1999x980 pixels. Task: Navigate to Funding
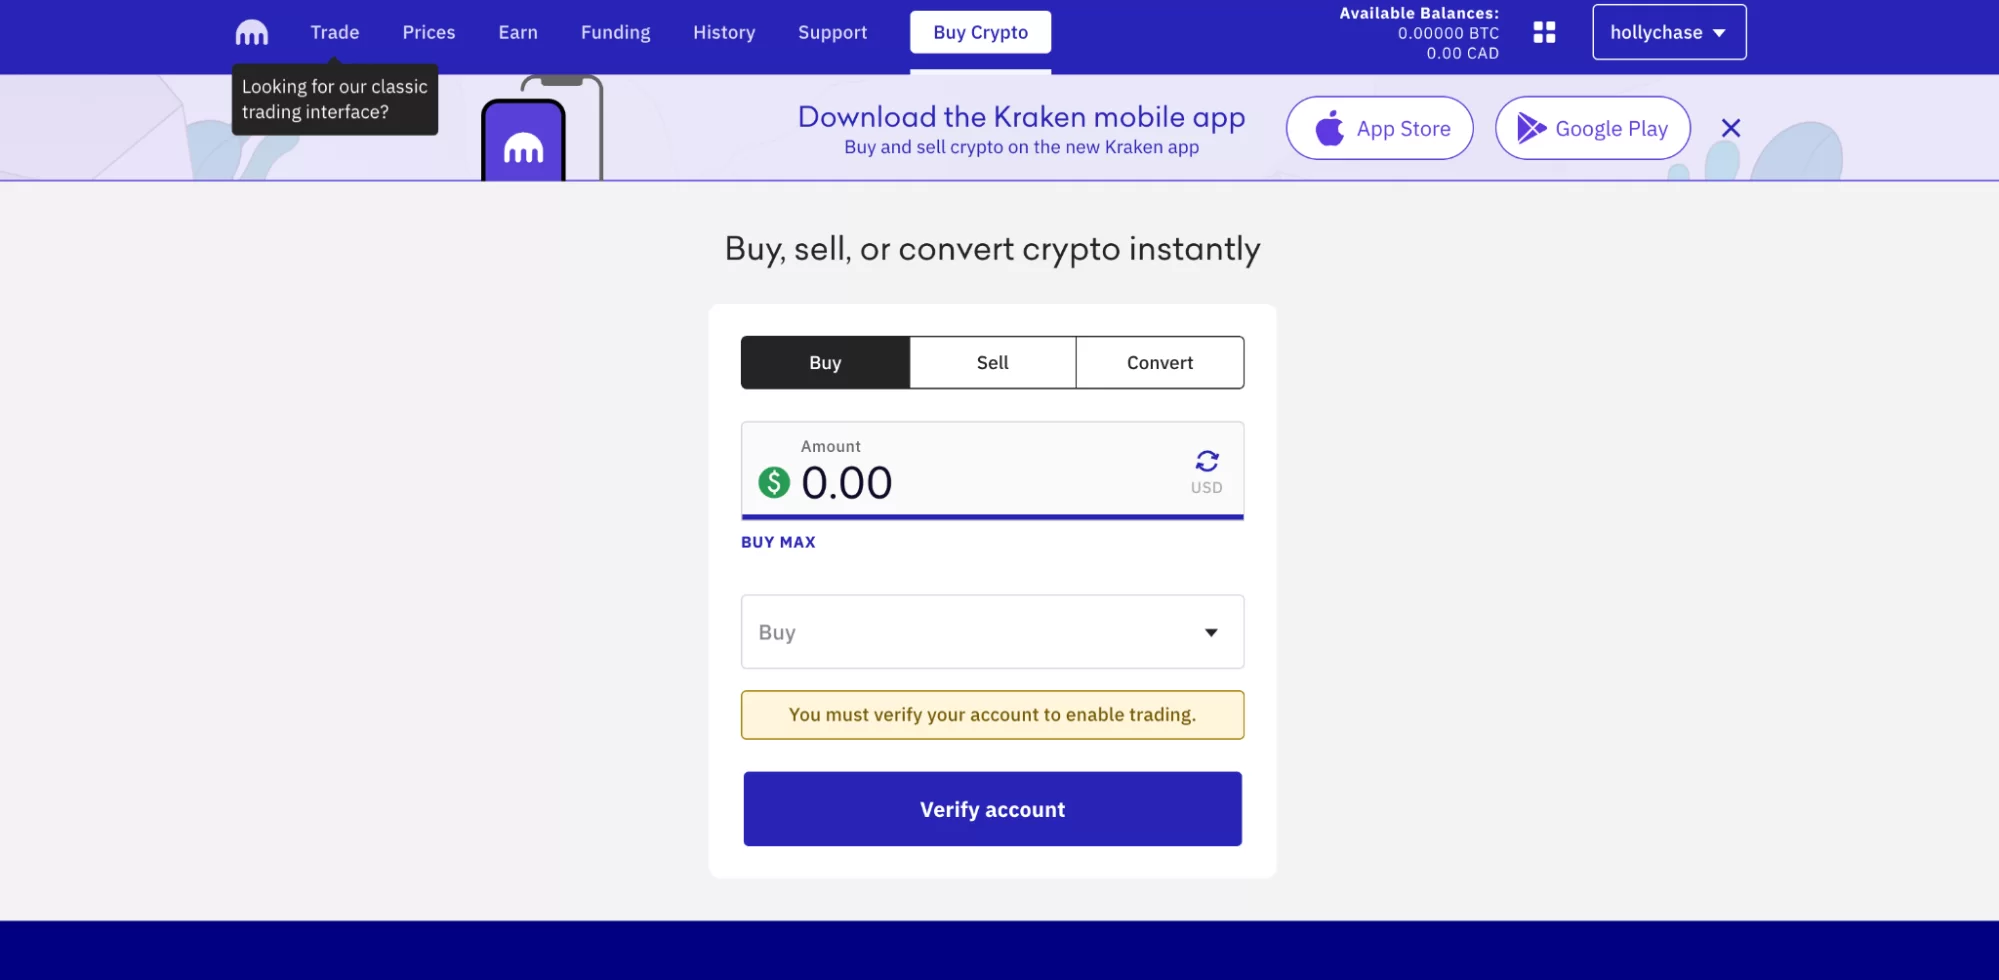pos(615,32)
